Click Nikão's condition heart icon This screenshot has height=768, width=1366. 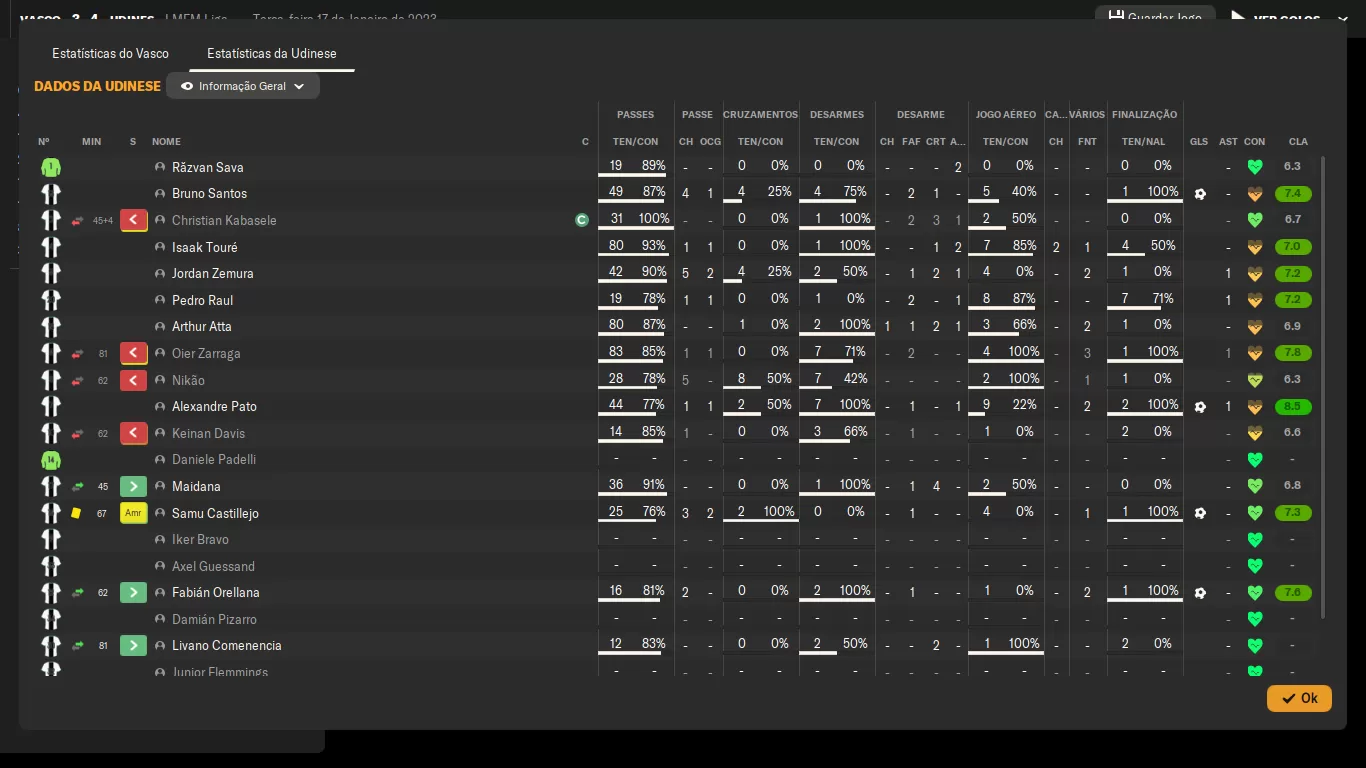click(1255, 380)
